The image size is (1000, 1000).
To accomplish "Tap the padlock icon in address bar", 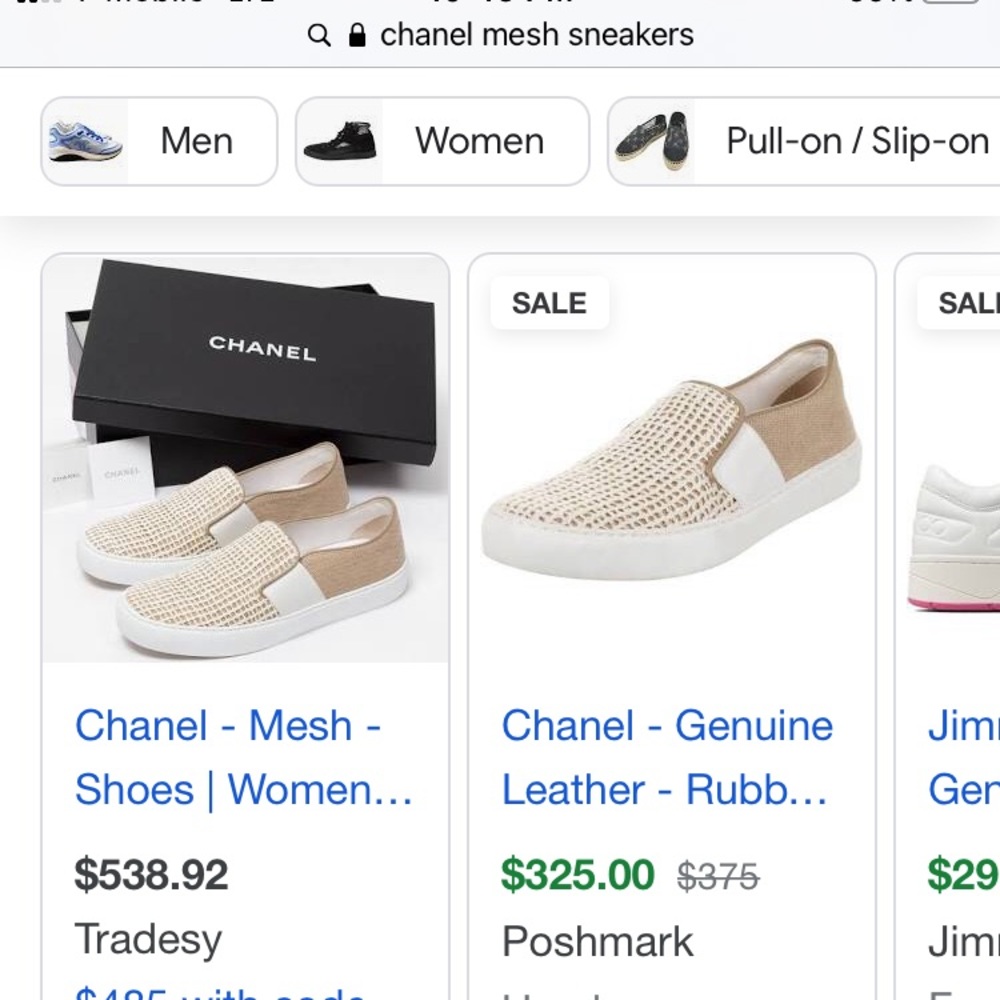I will (357, 36).
